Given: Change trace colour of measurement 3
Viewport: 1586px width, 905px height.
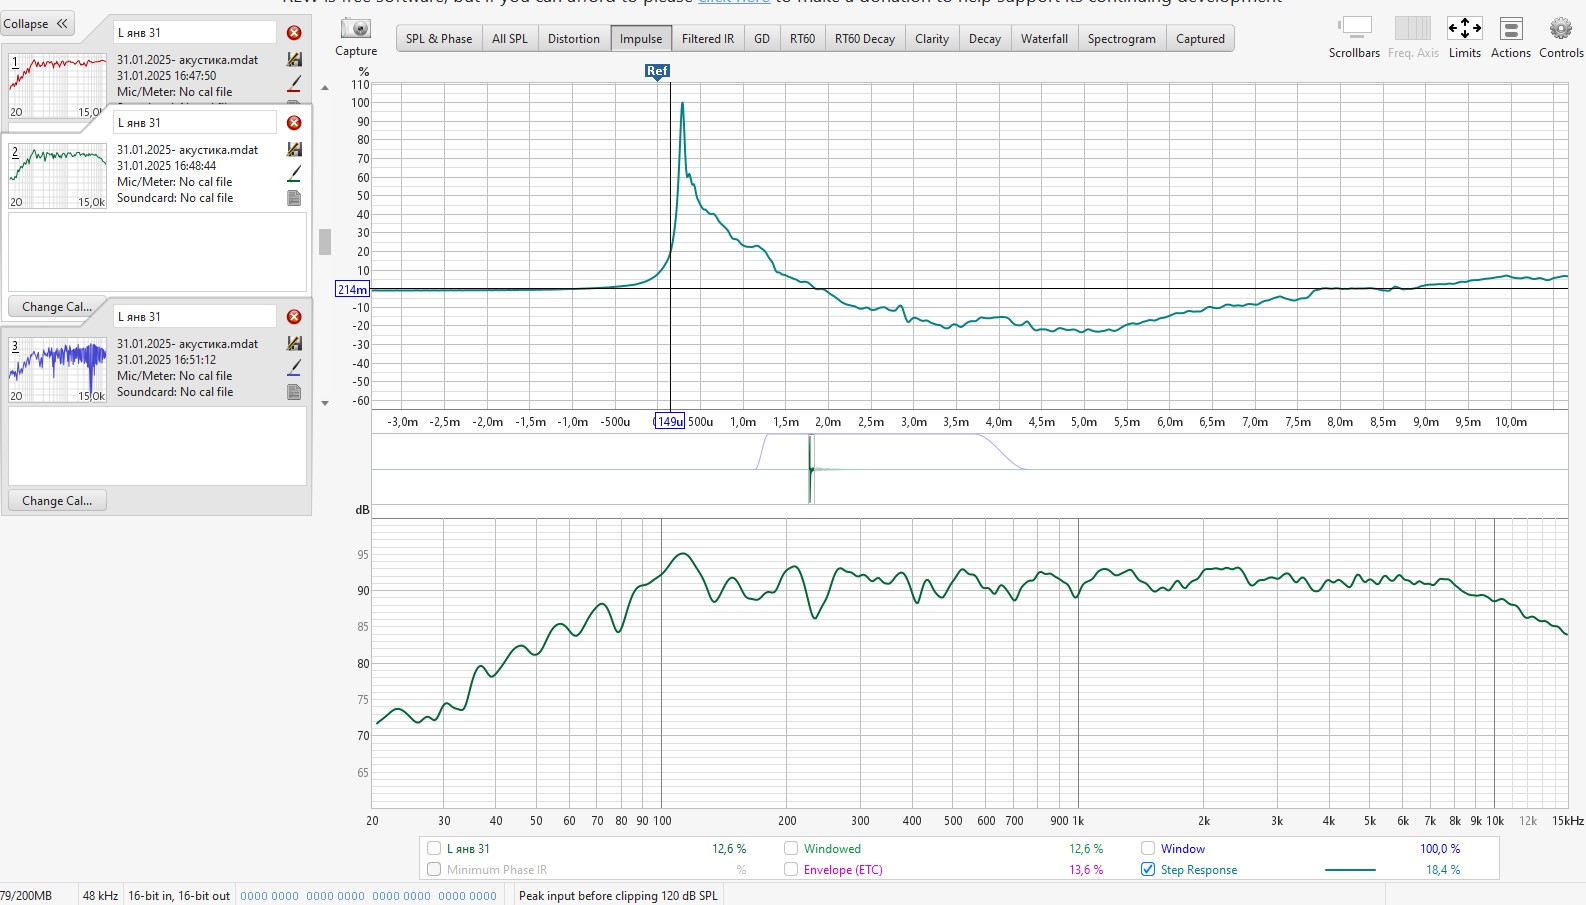Looking at the screenshot, I should [294, 368].
